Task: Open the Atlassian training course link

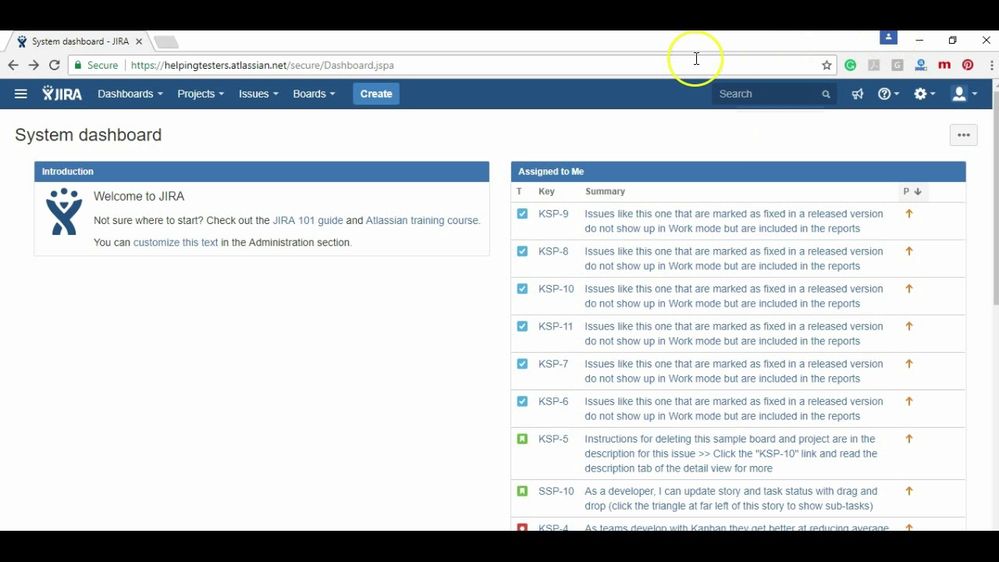Action: (x=422, y=220)
